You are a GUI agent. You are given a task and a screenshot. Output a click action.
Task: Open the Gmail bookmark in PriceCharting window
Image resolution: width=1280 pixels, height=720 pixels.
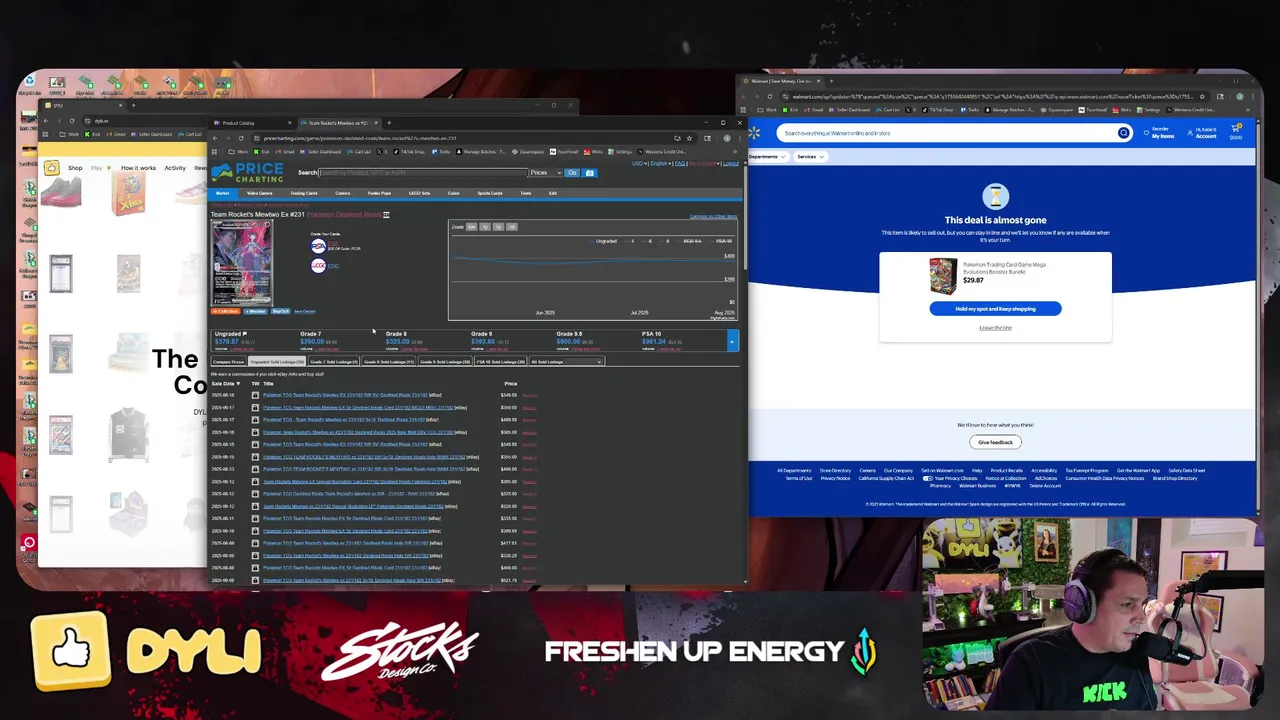[x=285, y=152]
